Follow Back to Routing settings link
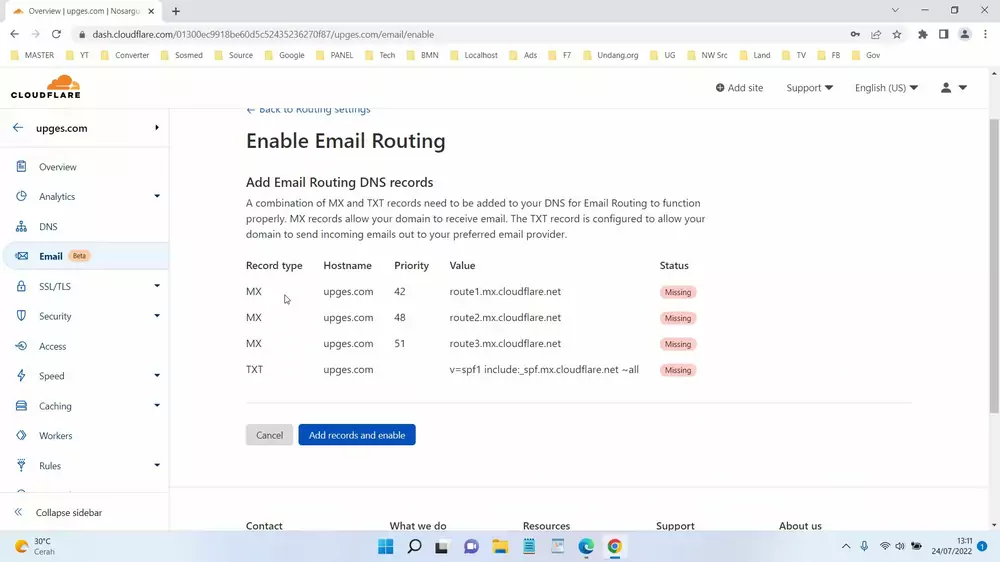 coord(308,110)
